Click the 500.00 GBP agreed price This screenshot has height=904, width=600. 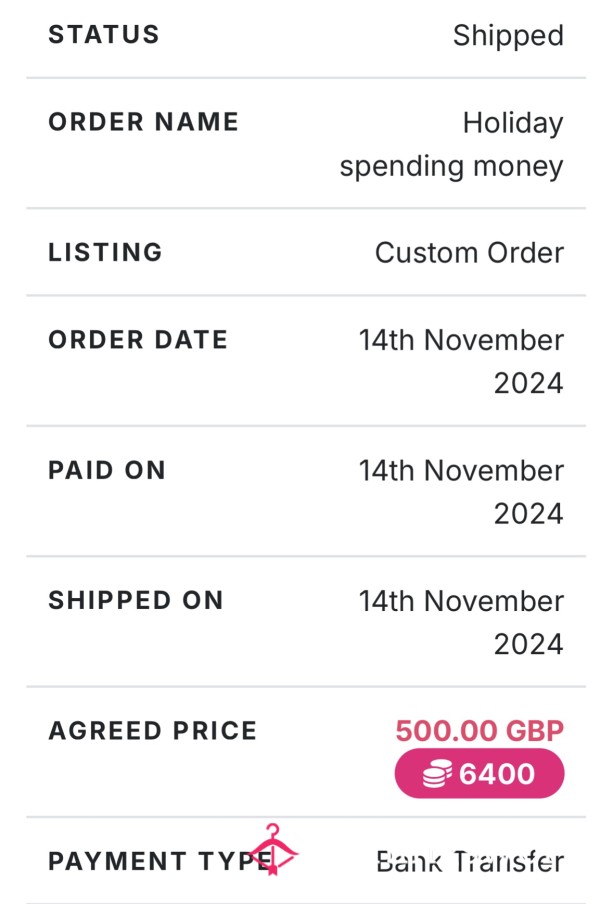coord(480,730)
